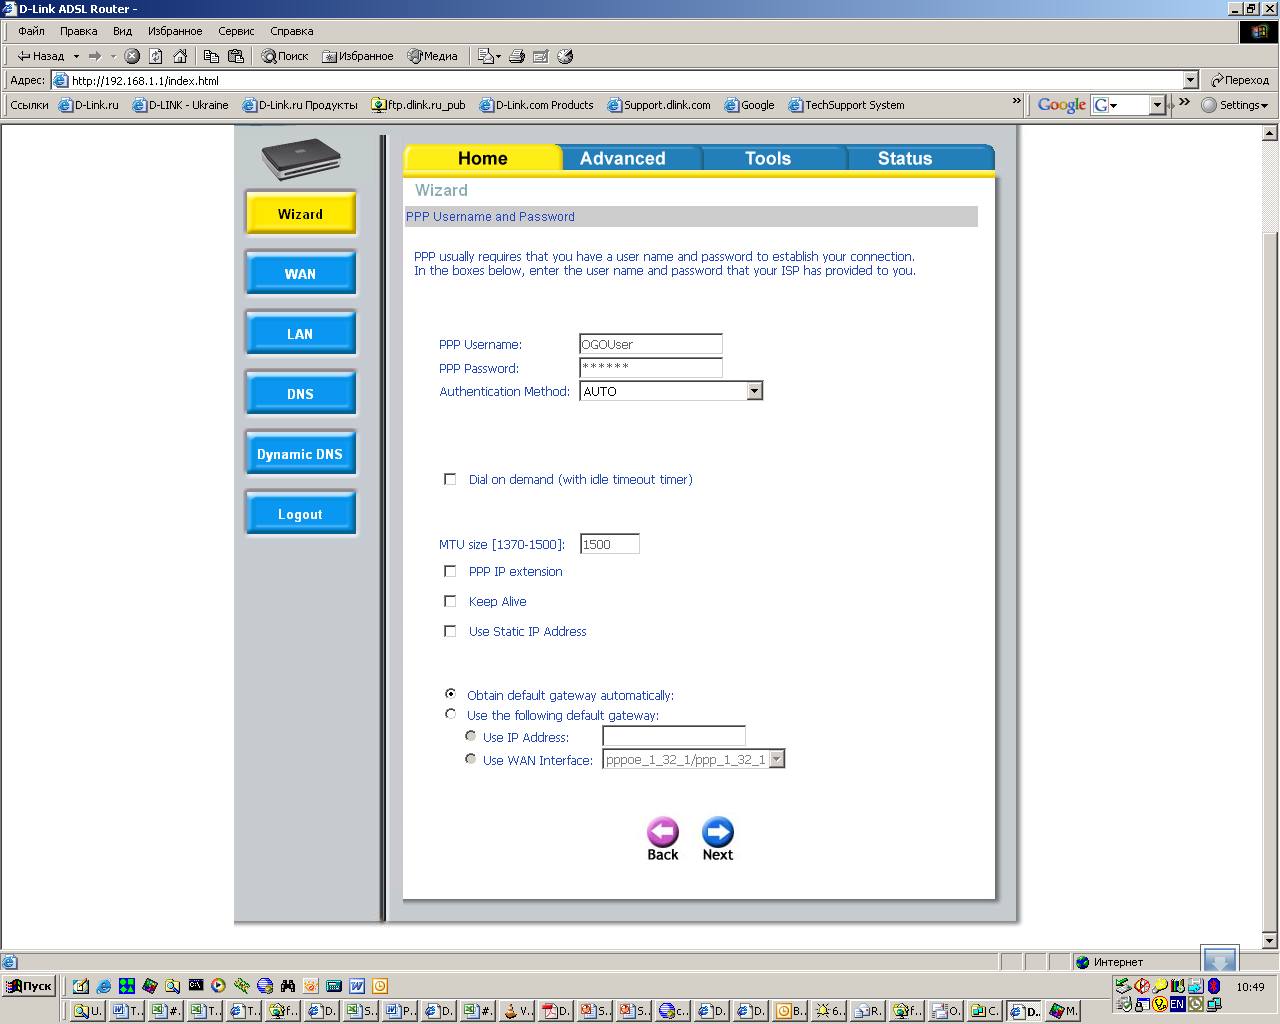Screen dimensions: 1280x1024
Task: Open Поиск (Search) in browser toolbar
Action: click(285, 56)
